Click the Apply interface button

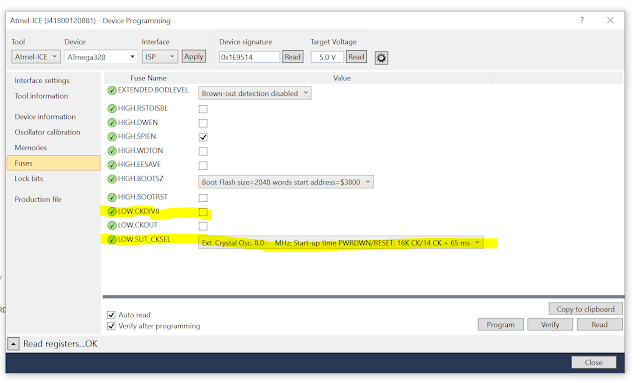pyautogui.click(x=193, y=57)
